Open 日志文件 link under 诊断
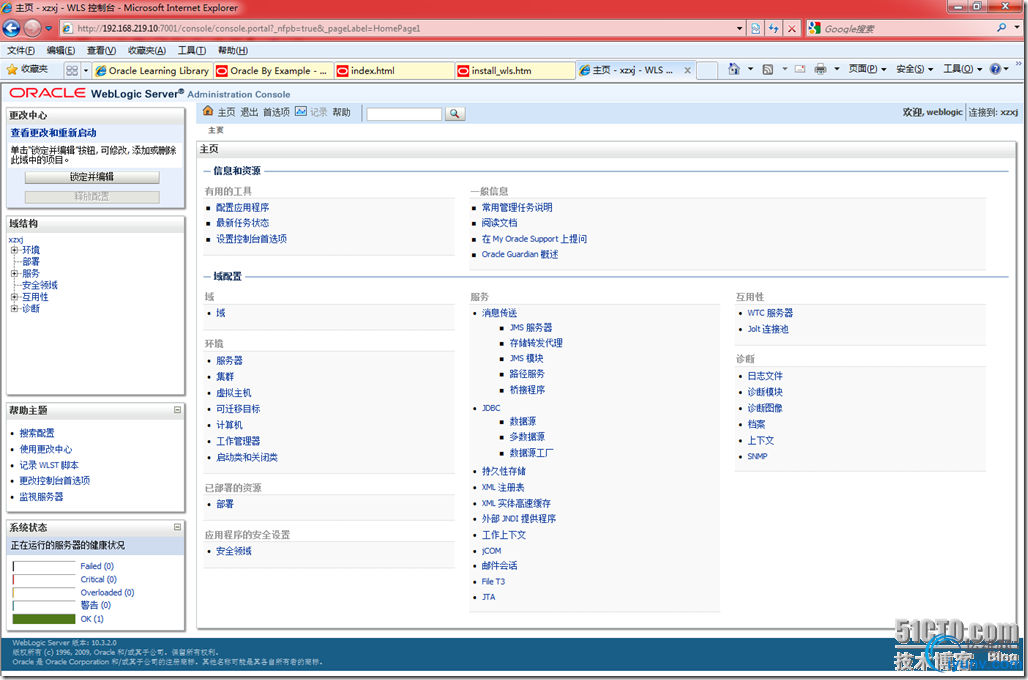 [764, 376]
